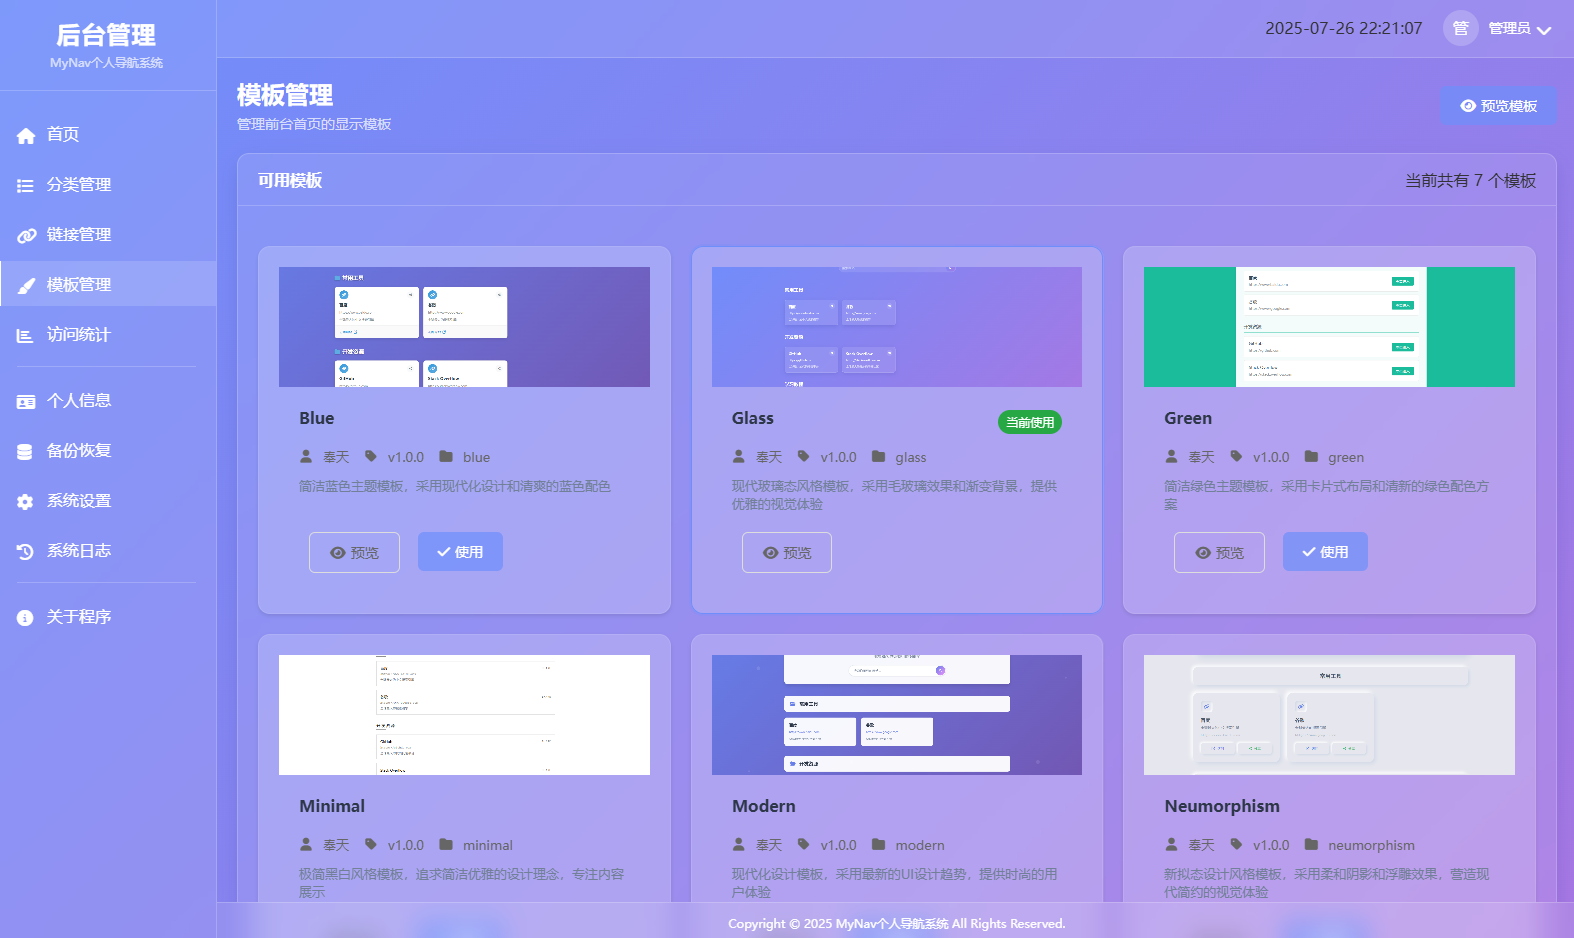1574x938 pixels.
Task: Click the home icon in sidebar
Action: [26, 136]
